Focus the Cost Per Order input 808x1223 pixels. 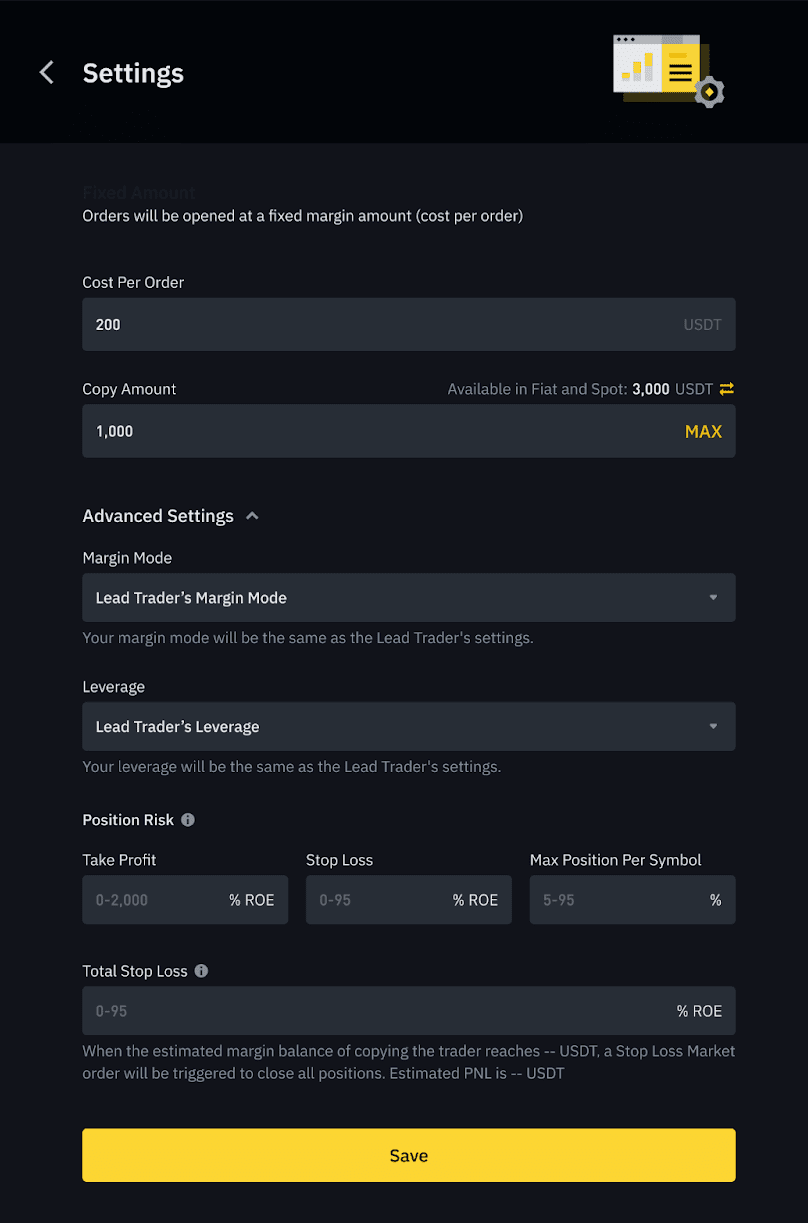[x=380, y=325]
